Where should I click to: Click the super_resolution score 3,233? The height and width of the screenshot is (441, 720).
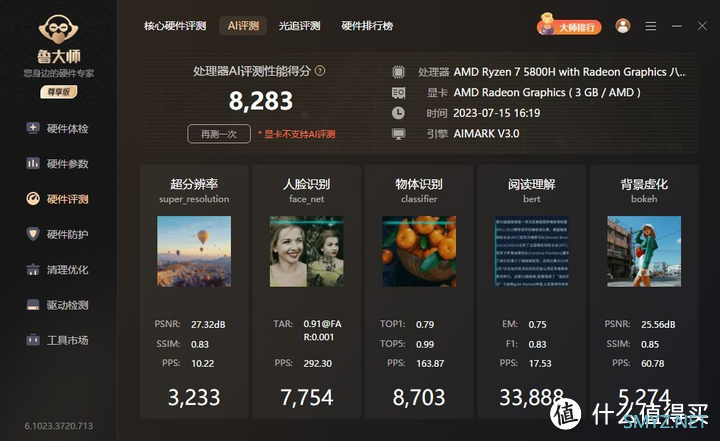click(194, 397)
